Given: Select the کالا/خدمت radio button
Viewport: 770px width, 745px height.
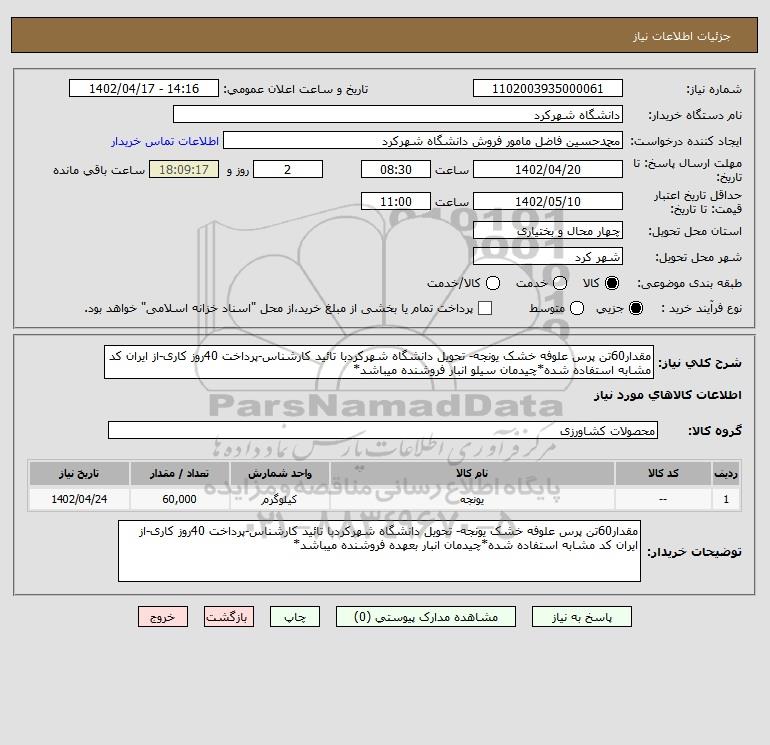Looking at the screenshot, I should (x=493, y=283).
